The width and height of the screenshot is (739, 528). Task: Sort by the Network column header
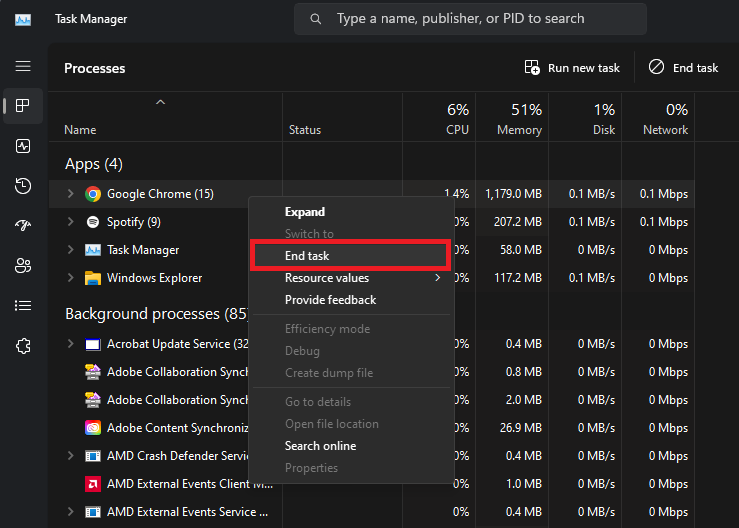[658, 118]
